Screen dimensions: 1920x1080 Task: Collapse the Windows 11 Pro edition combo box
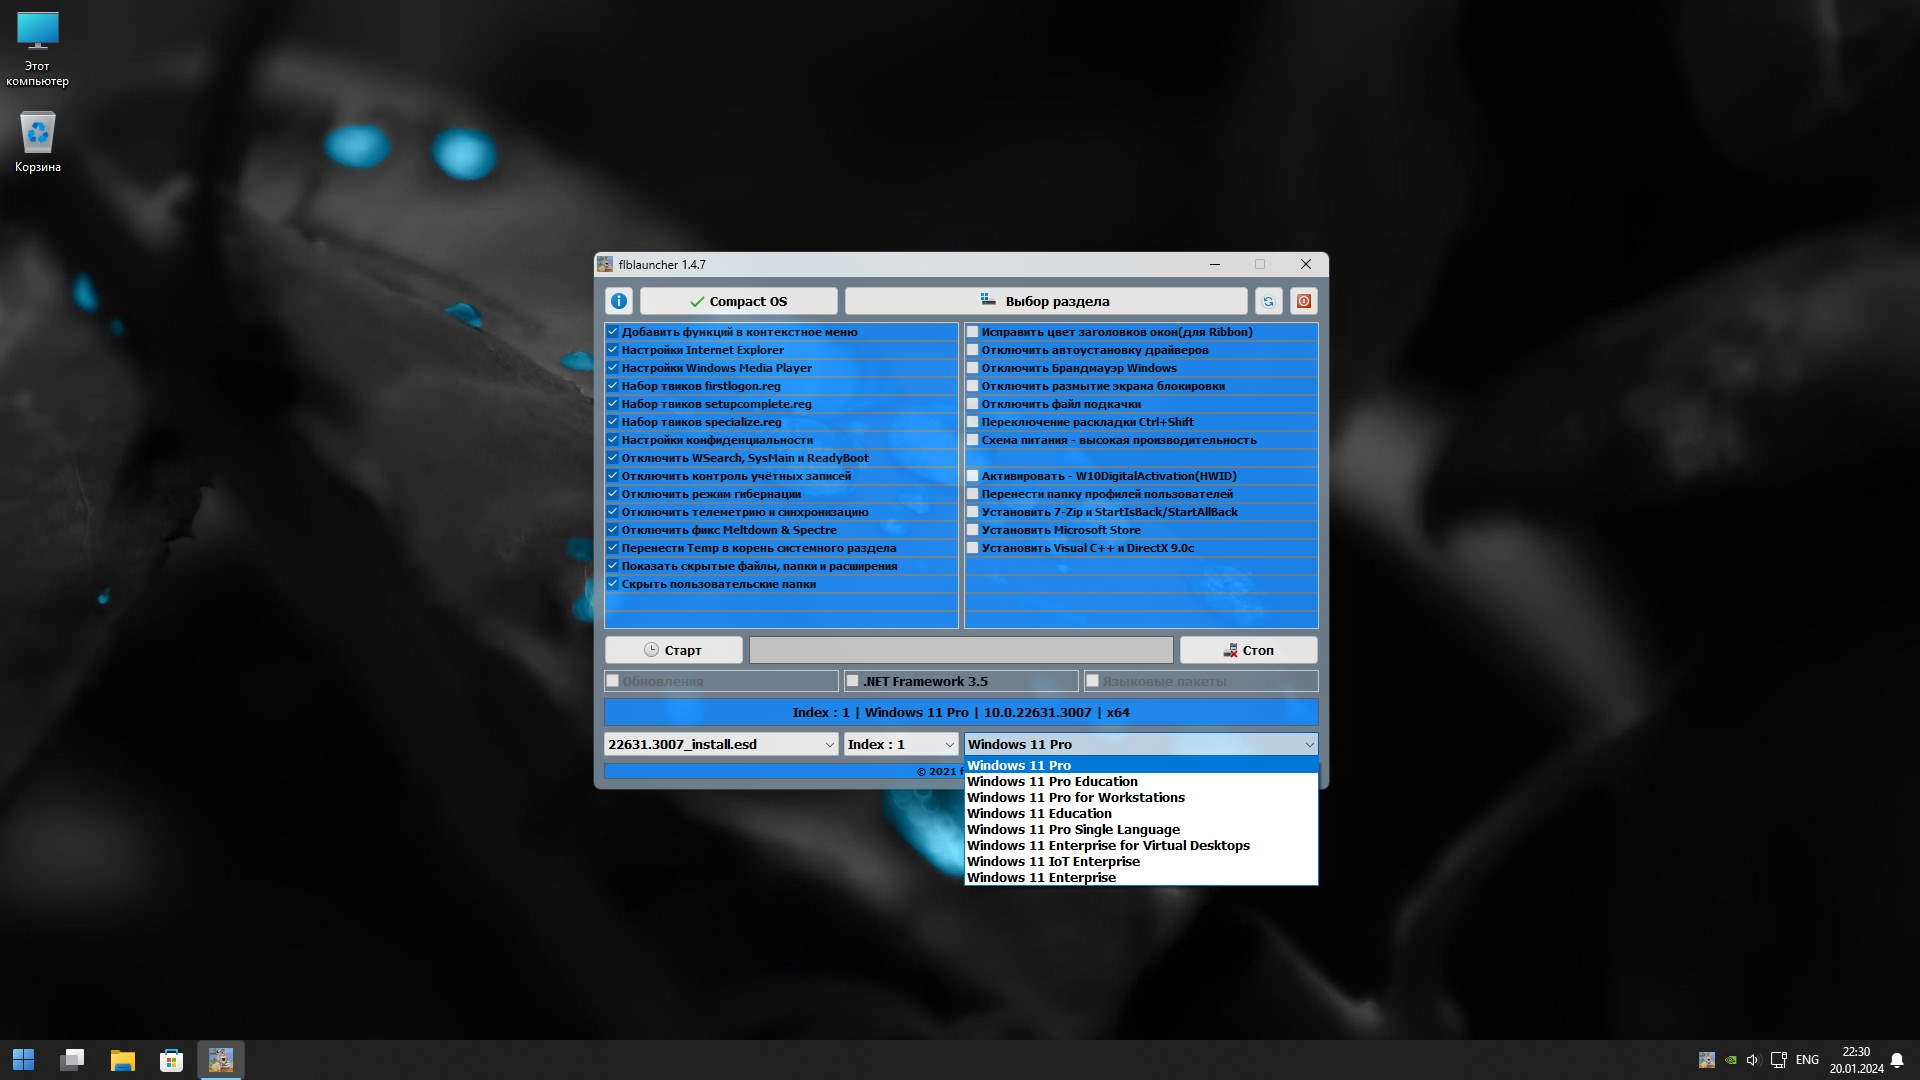[x=1308, y=744]
